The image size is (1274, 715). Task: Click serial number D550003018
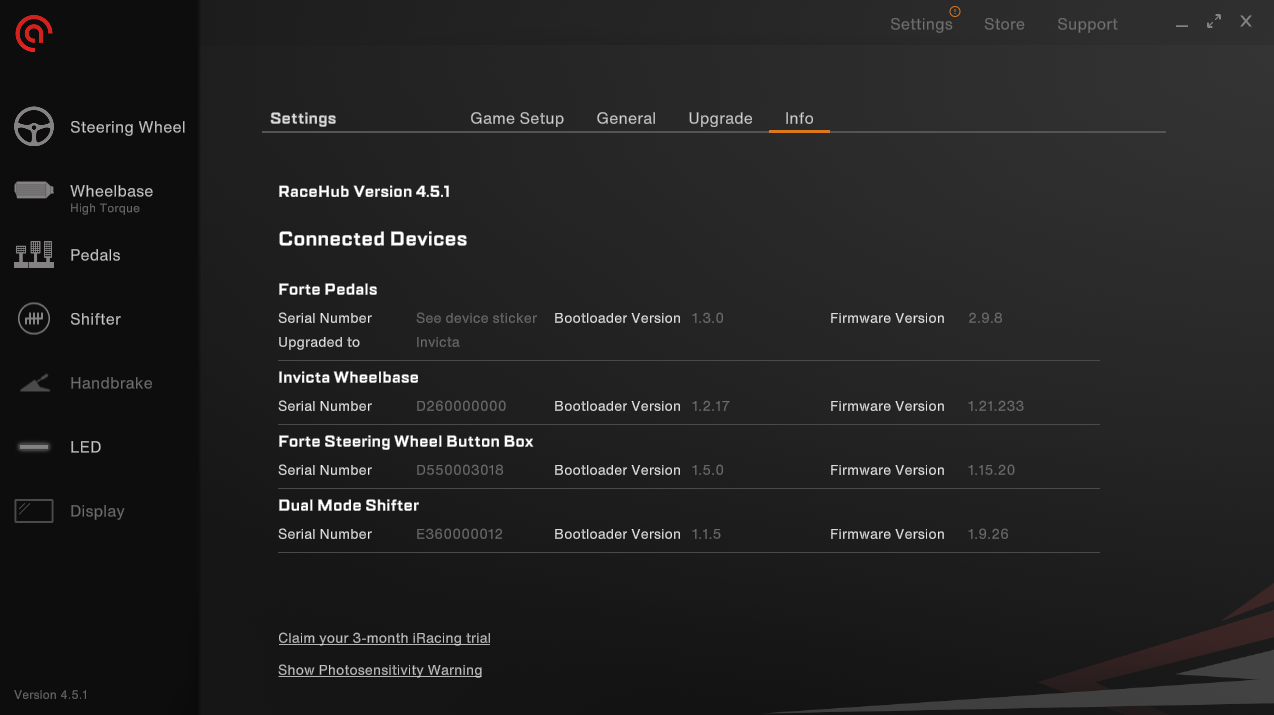(x=460, y=470)
